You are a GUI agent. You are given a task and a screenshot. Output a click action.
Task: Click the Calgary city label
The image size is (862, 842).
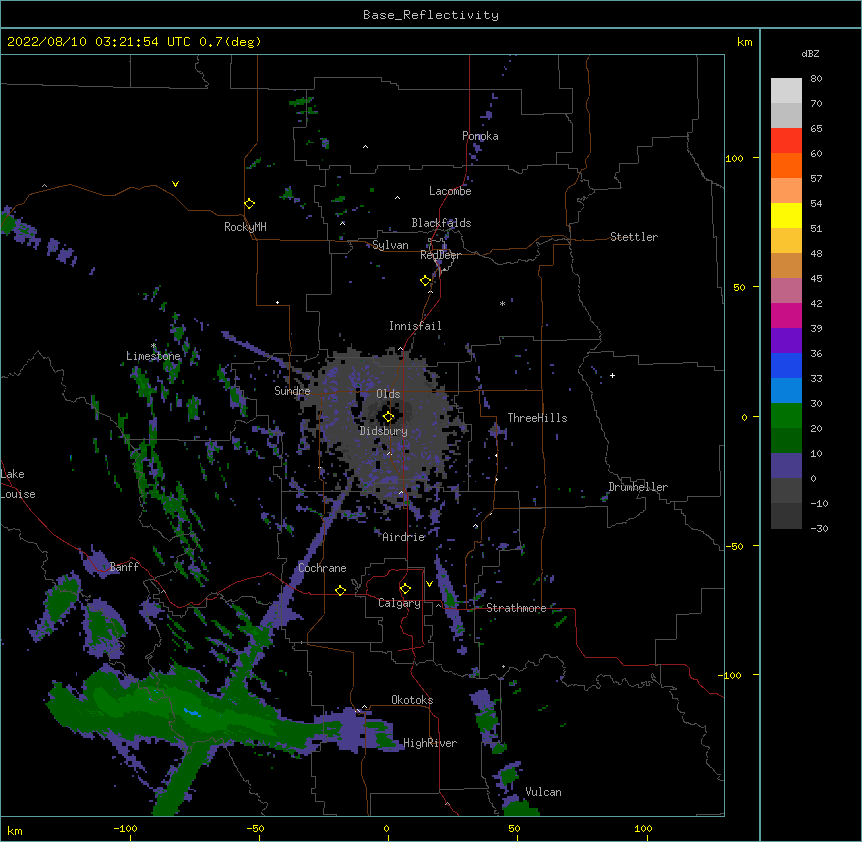point(399,603)
